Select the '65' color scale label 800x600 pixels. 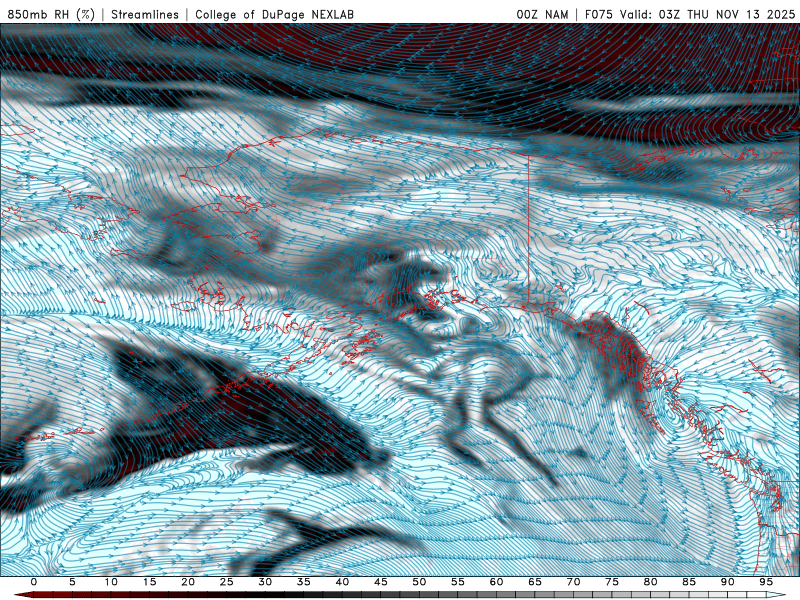[535, 582]
